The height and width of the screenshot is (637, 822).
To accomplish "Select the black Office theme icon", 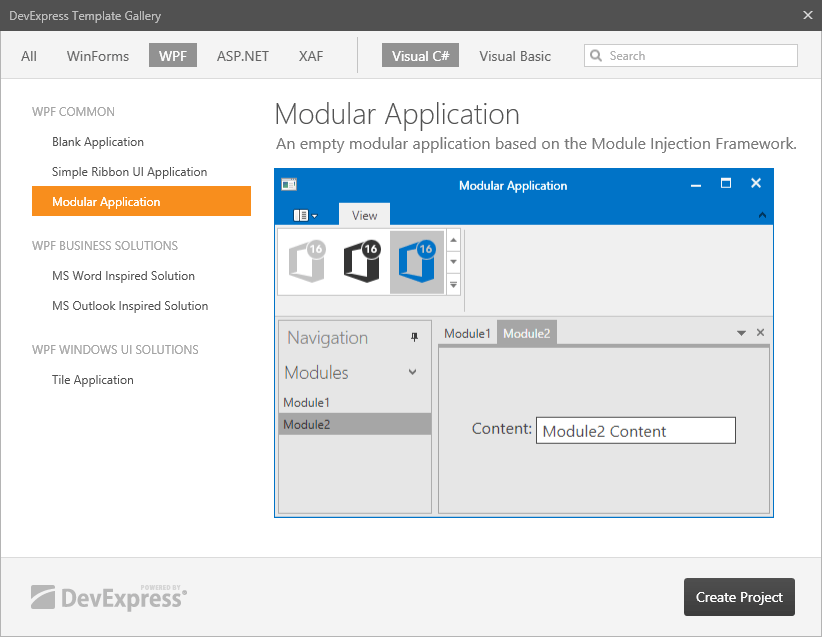I will [x=361, y=262].
